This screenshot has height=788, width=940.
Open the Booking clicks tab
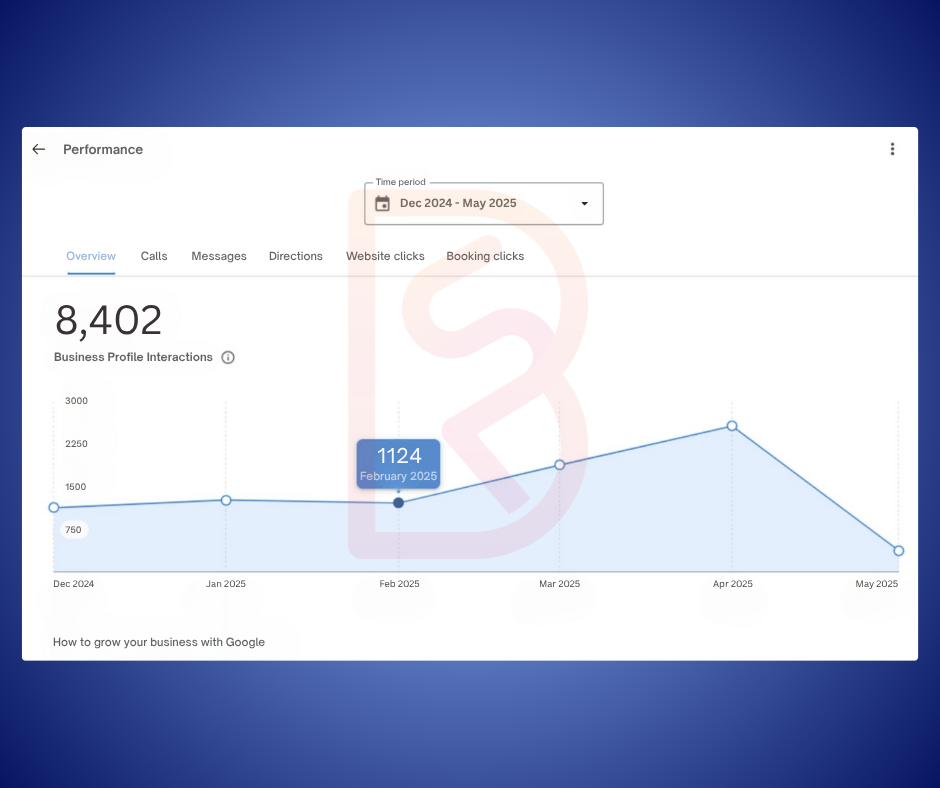[x=485, y=256]
